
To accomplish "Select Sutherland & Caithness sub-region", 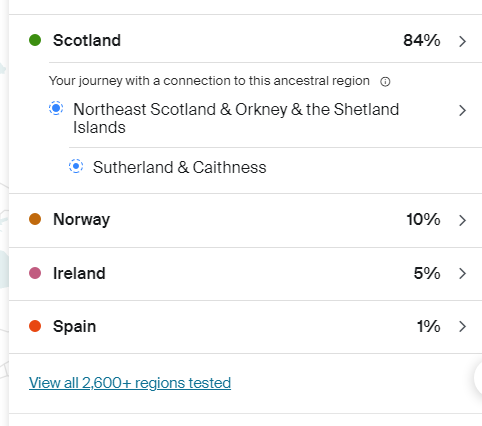I will click(x=179, y=167).
